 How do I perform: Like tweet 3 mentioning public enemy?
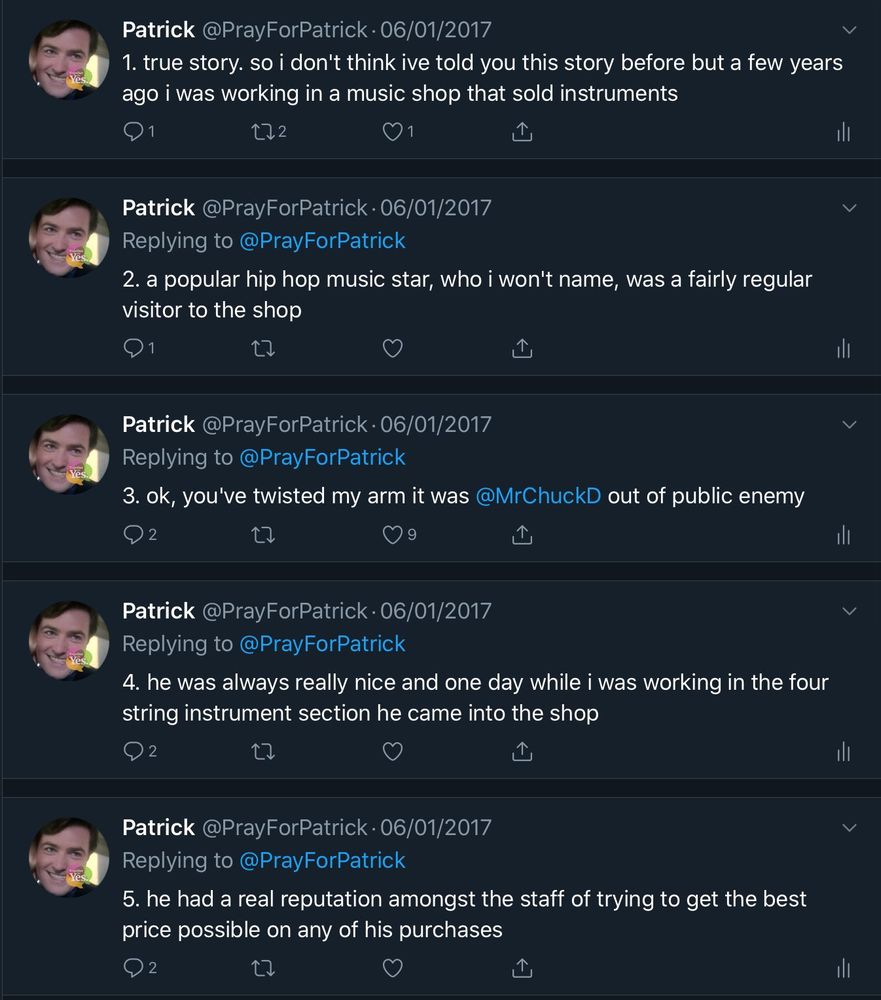point(393,535)
